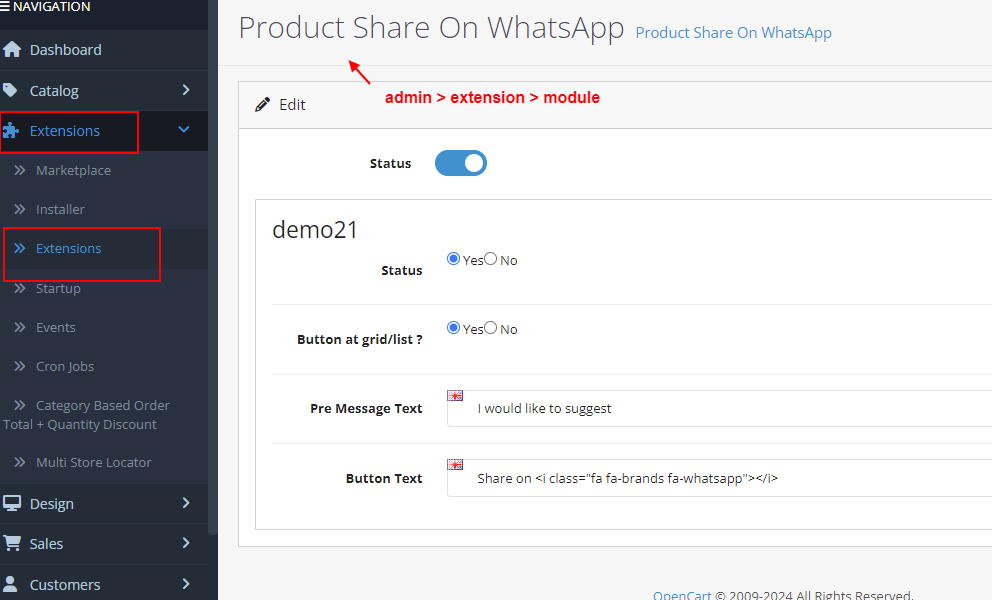Select No for Button at grid/list
992x600 pixels.
point(491,327)
